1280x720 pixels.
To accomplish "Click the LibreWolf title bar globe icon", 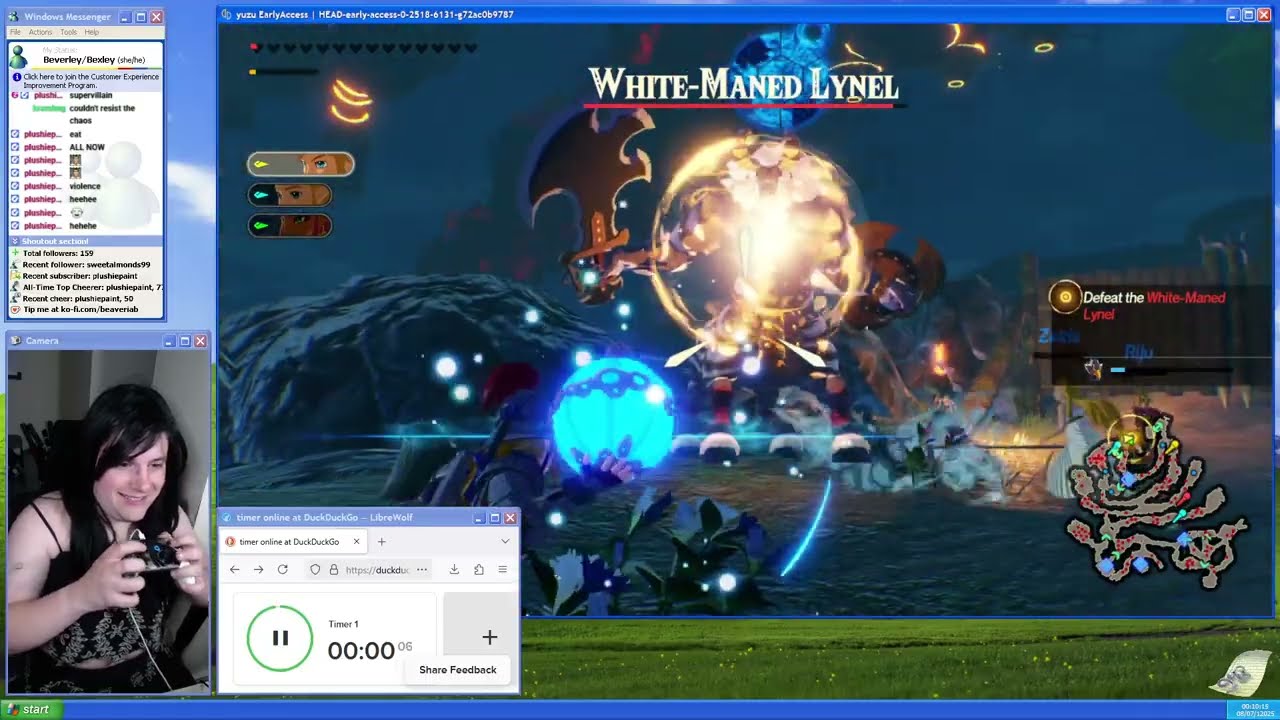I will pyautogui.click(x=227, y=517).
